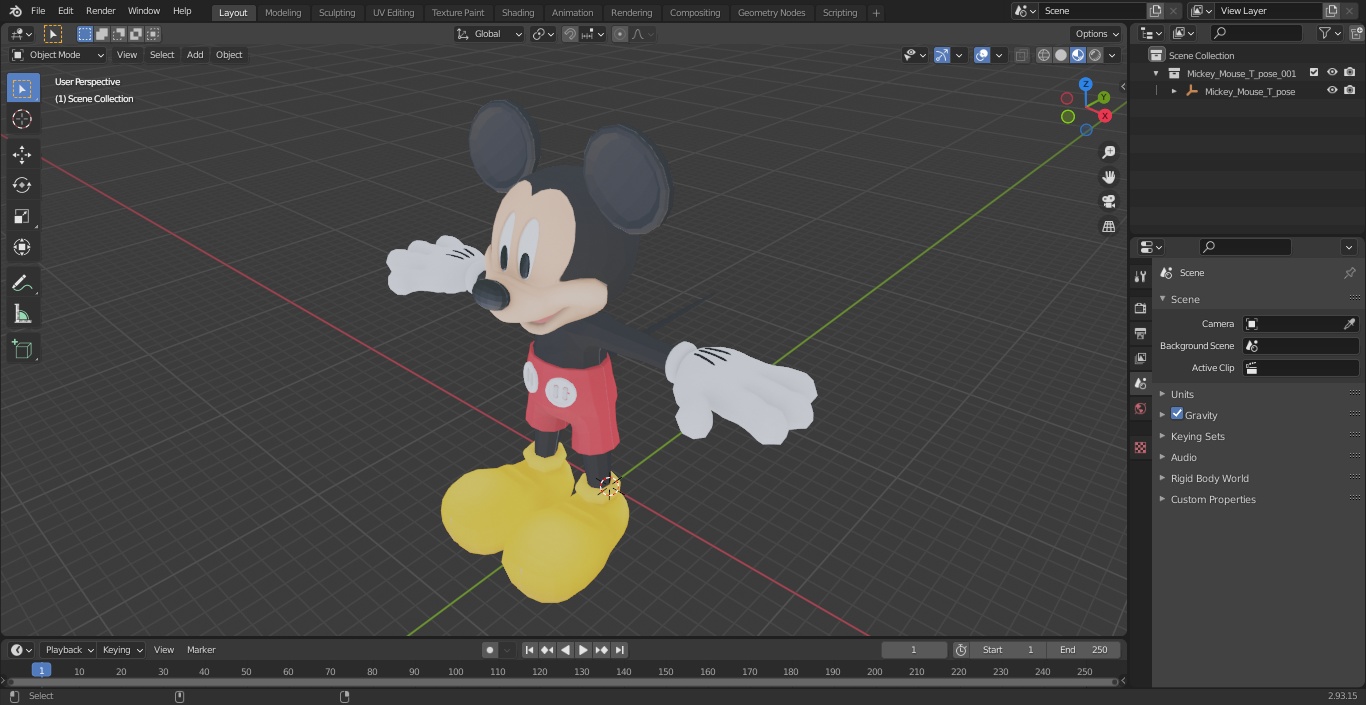Click the Active Clip field
Image resolution: width=1366 pixels, height=705 pixels.
1300,368
